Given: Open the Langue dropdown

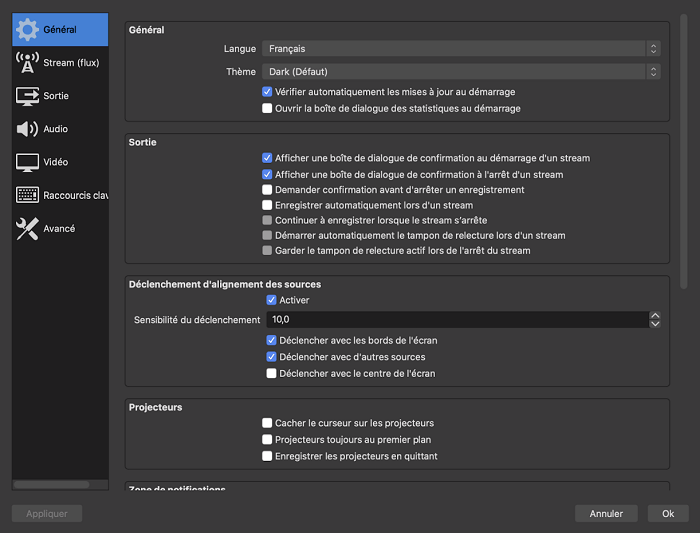Looking at the screenshot, I should [x=461, y=49].
